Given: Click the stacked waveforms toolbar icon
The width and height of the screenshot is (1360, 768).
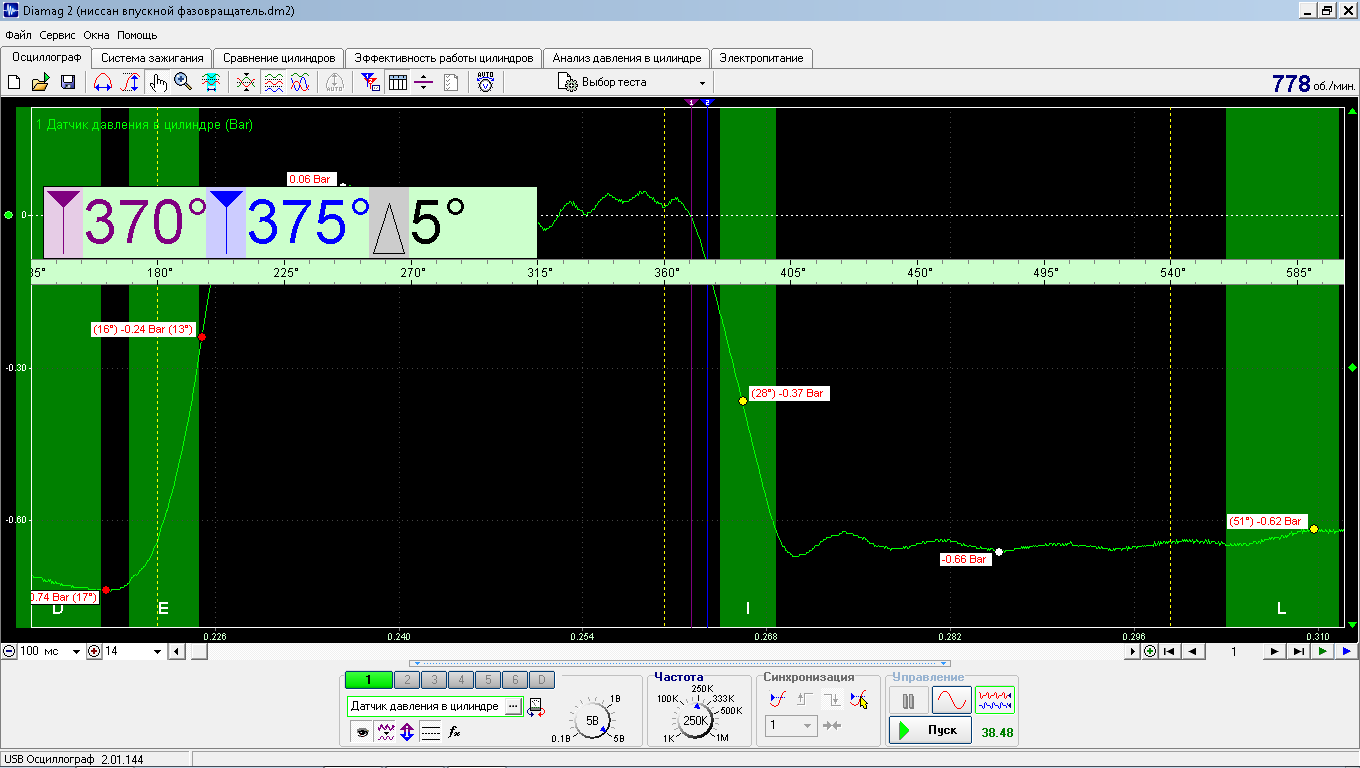Looking at the screenshot, I should (x=273, y=83).
